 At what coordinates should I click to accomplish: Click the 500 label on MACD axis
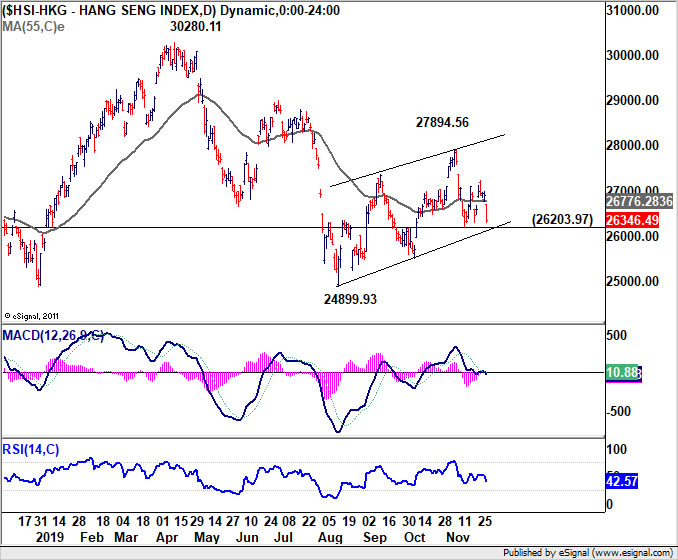(x=617, y=335)
